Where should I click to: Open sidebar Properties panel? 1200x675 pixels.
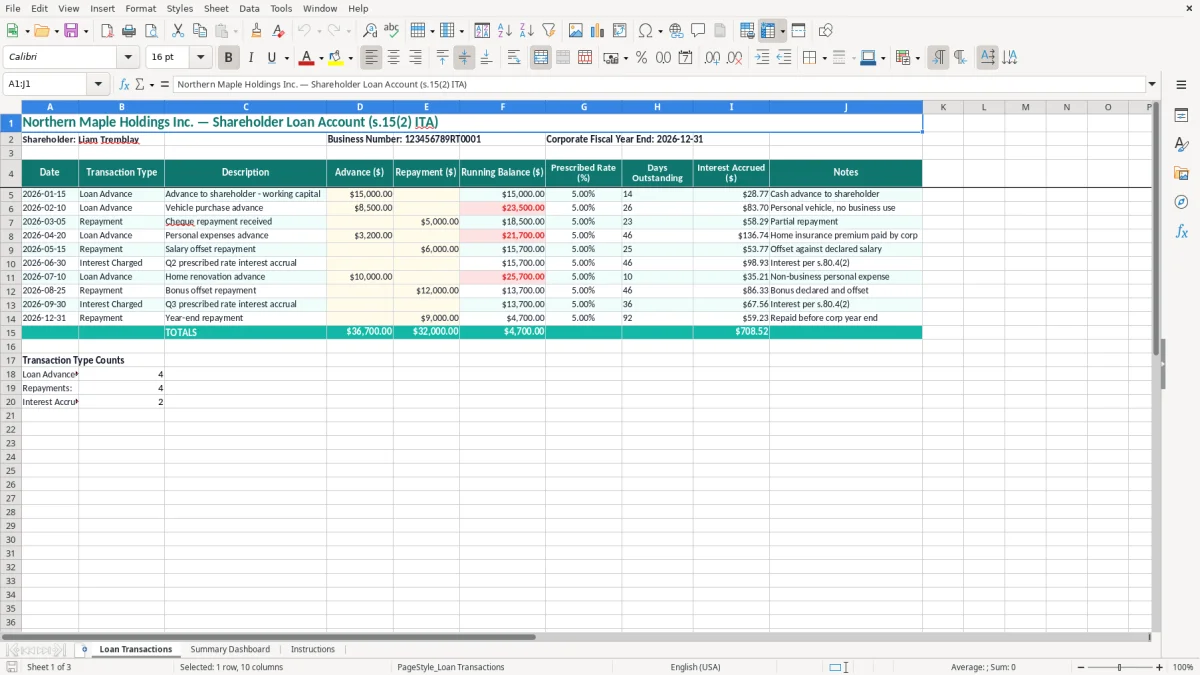pos(1181,116)
